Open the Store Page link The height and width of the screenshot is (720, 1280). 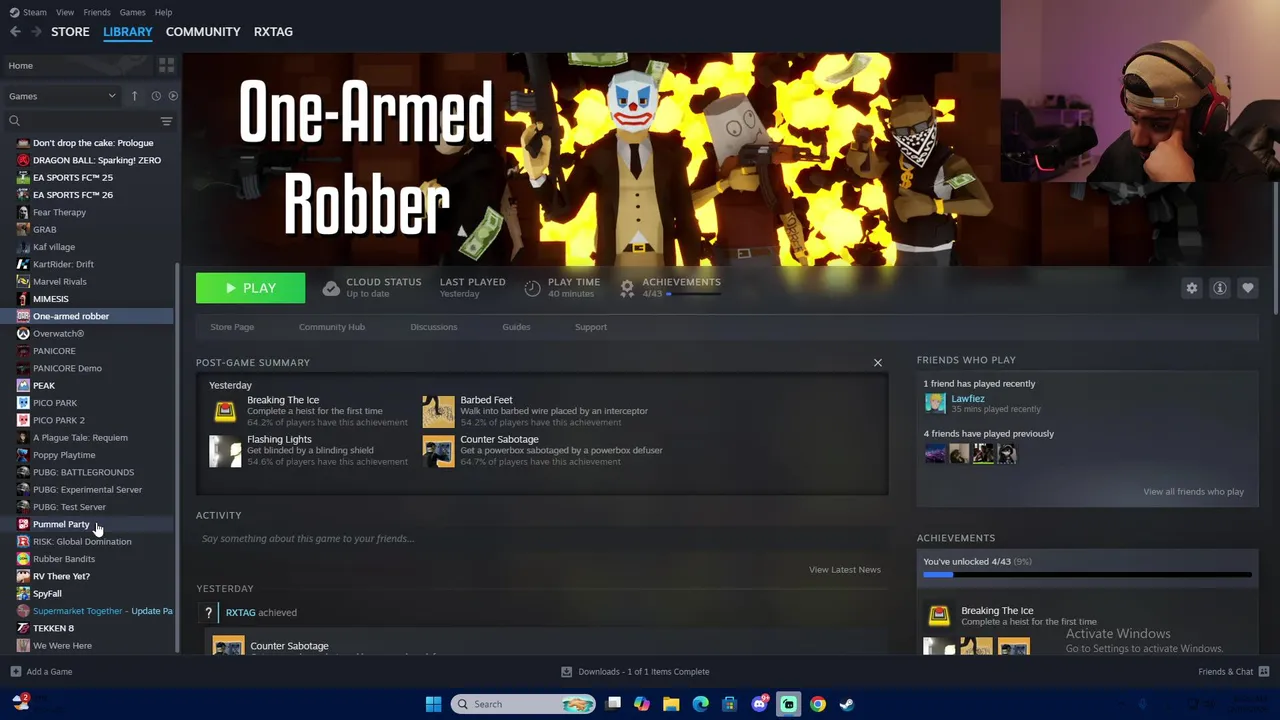click(x=232, y=327)
